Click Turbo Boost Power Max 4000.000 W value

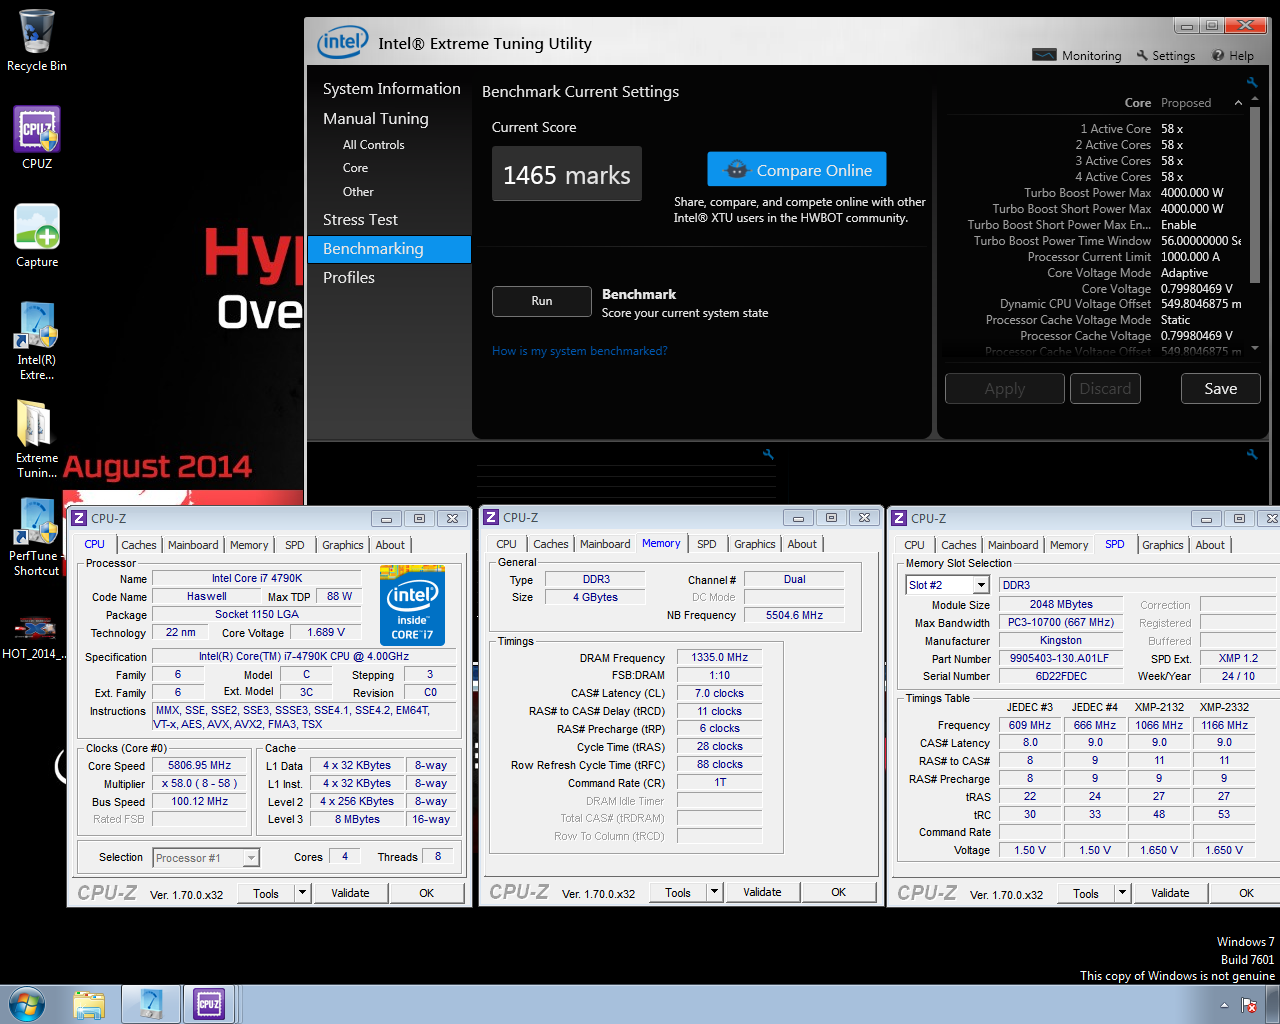[1192, 193]
